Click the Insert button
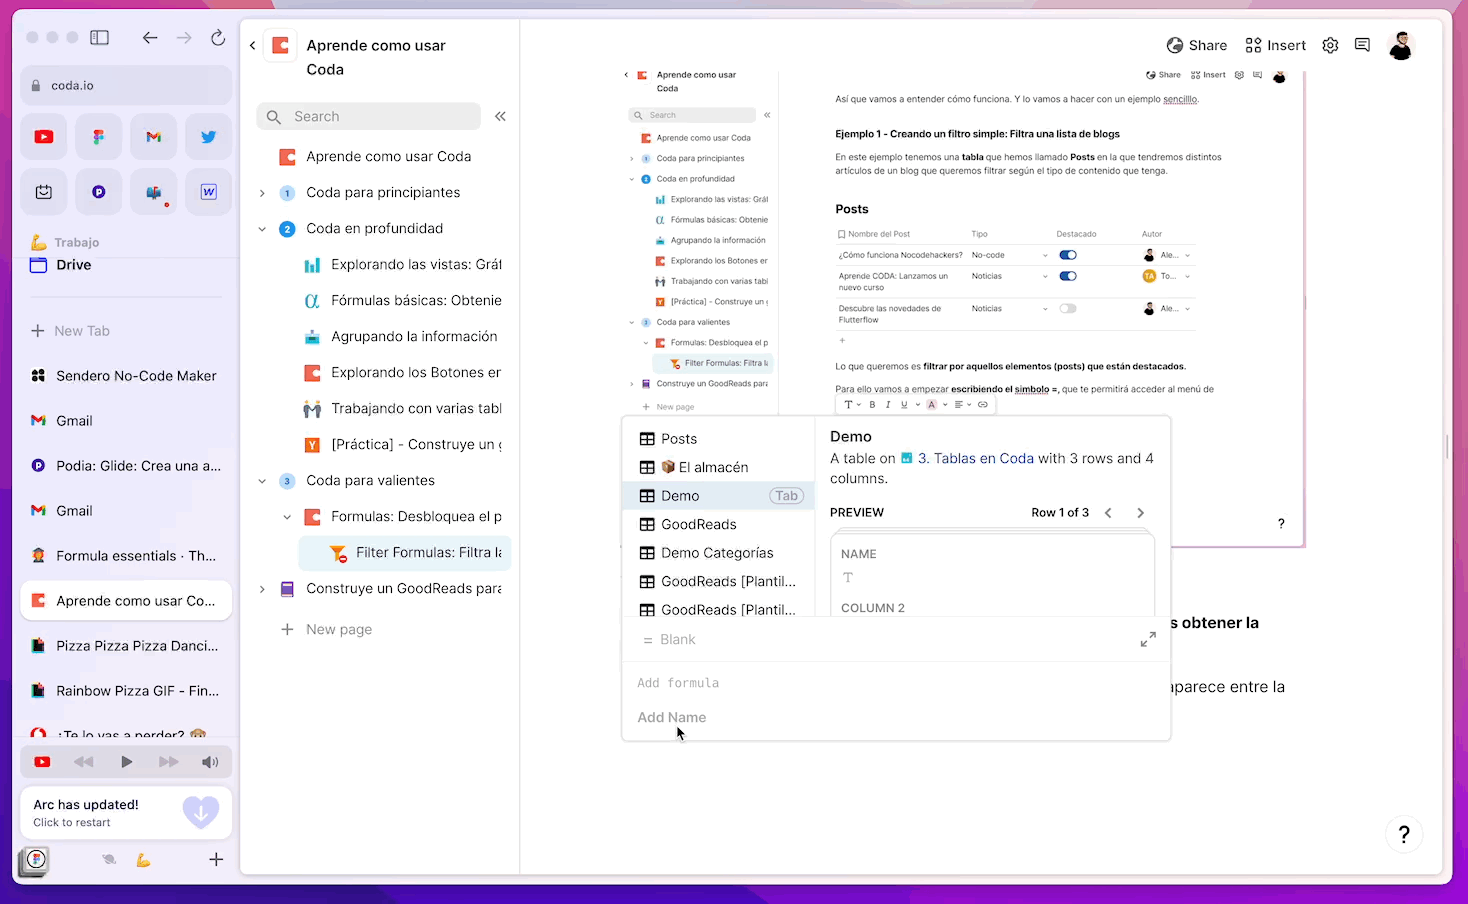1468x904 pixels. pos(1275,45)
